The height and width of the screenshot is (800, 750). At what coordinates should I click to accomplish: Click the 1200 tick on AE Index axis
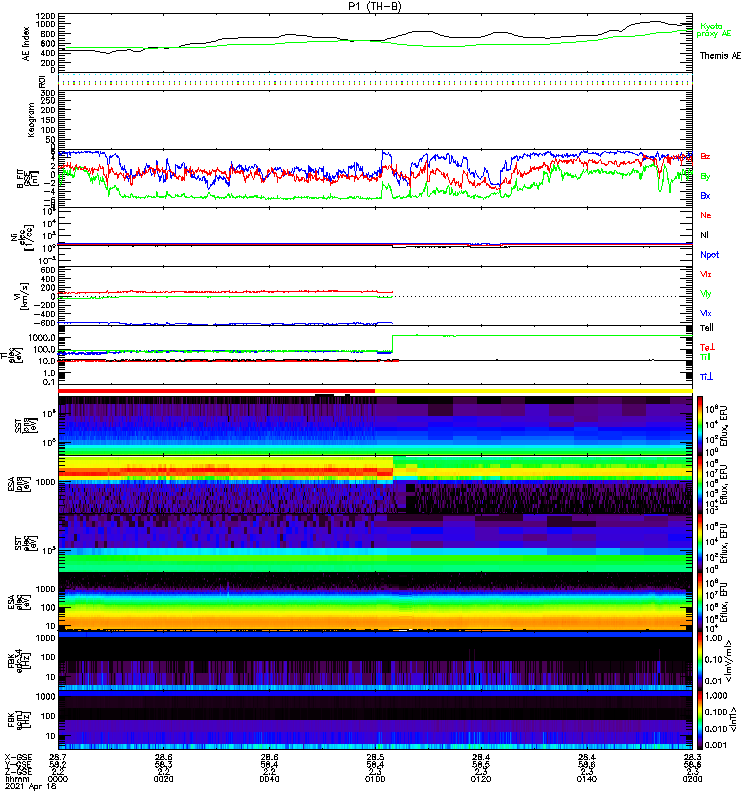tap(45, 16)
